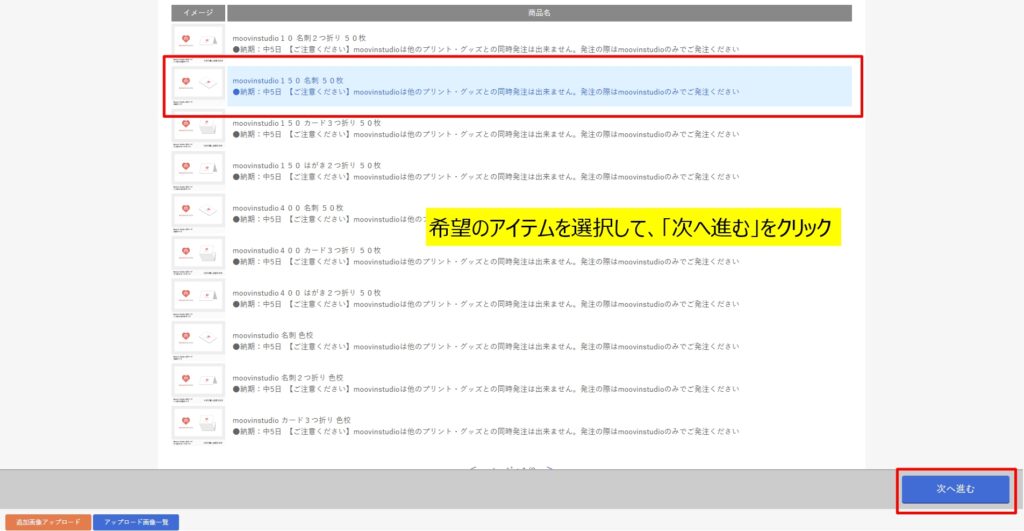Click thumbnail of moovinstudio 10 名刺2つ折り 50枚
The height and width of the screenshot is (531, 1024).
198,42
